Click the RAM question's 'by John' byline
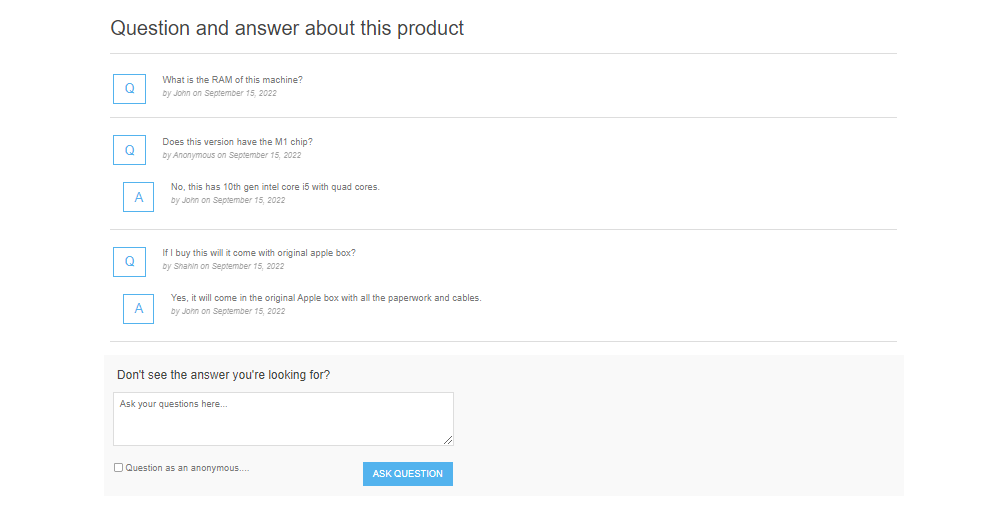The width and height of the screenshot is (990, 527). [x=219, y=93]
